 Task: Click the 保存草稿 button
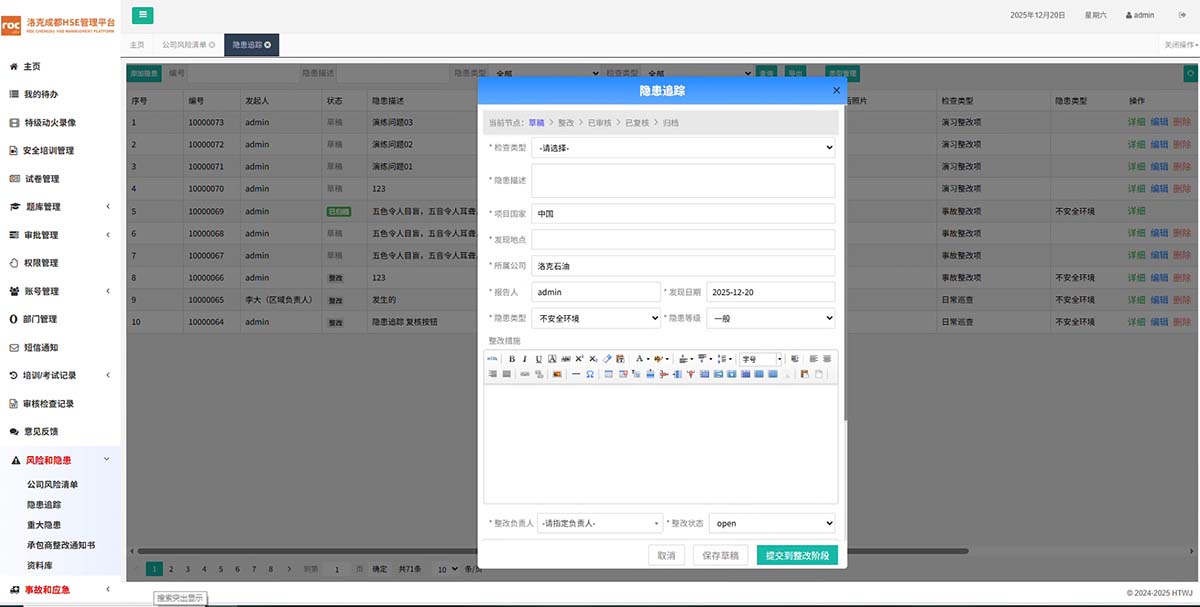point(720,555)
